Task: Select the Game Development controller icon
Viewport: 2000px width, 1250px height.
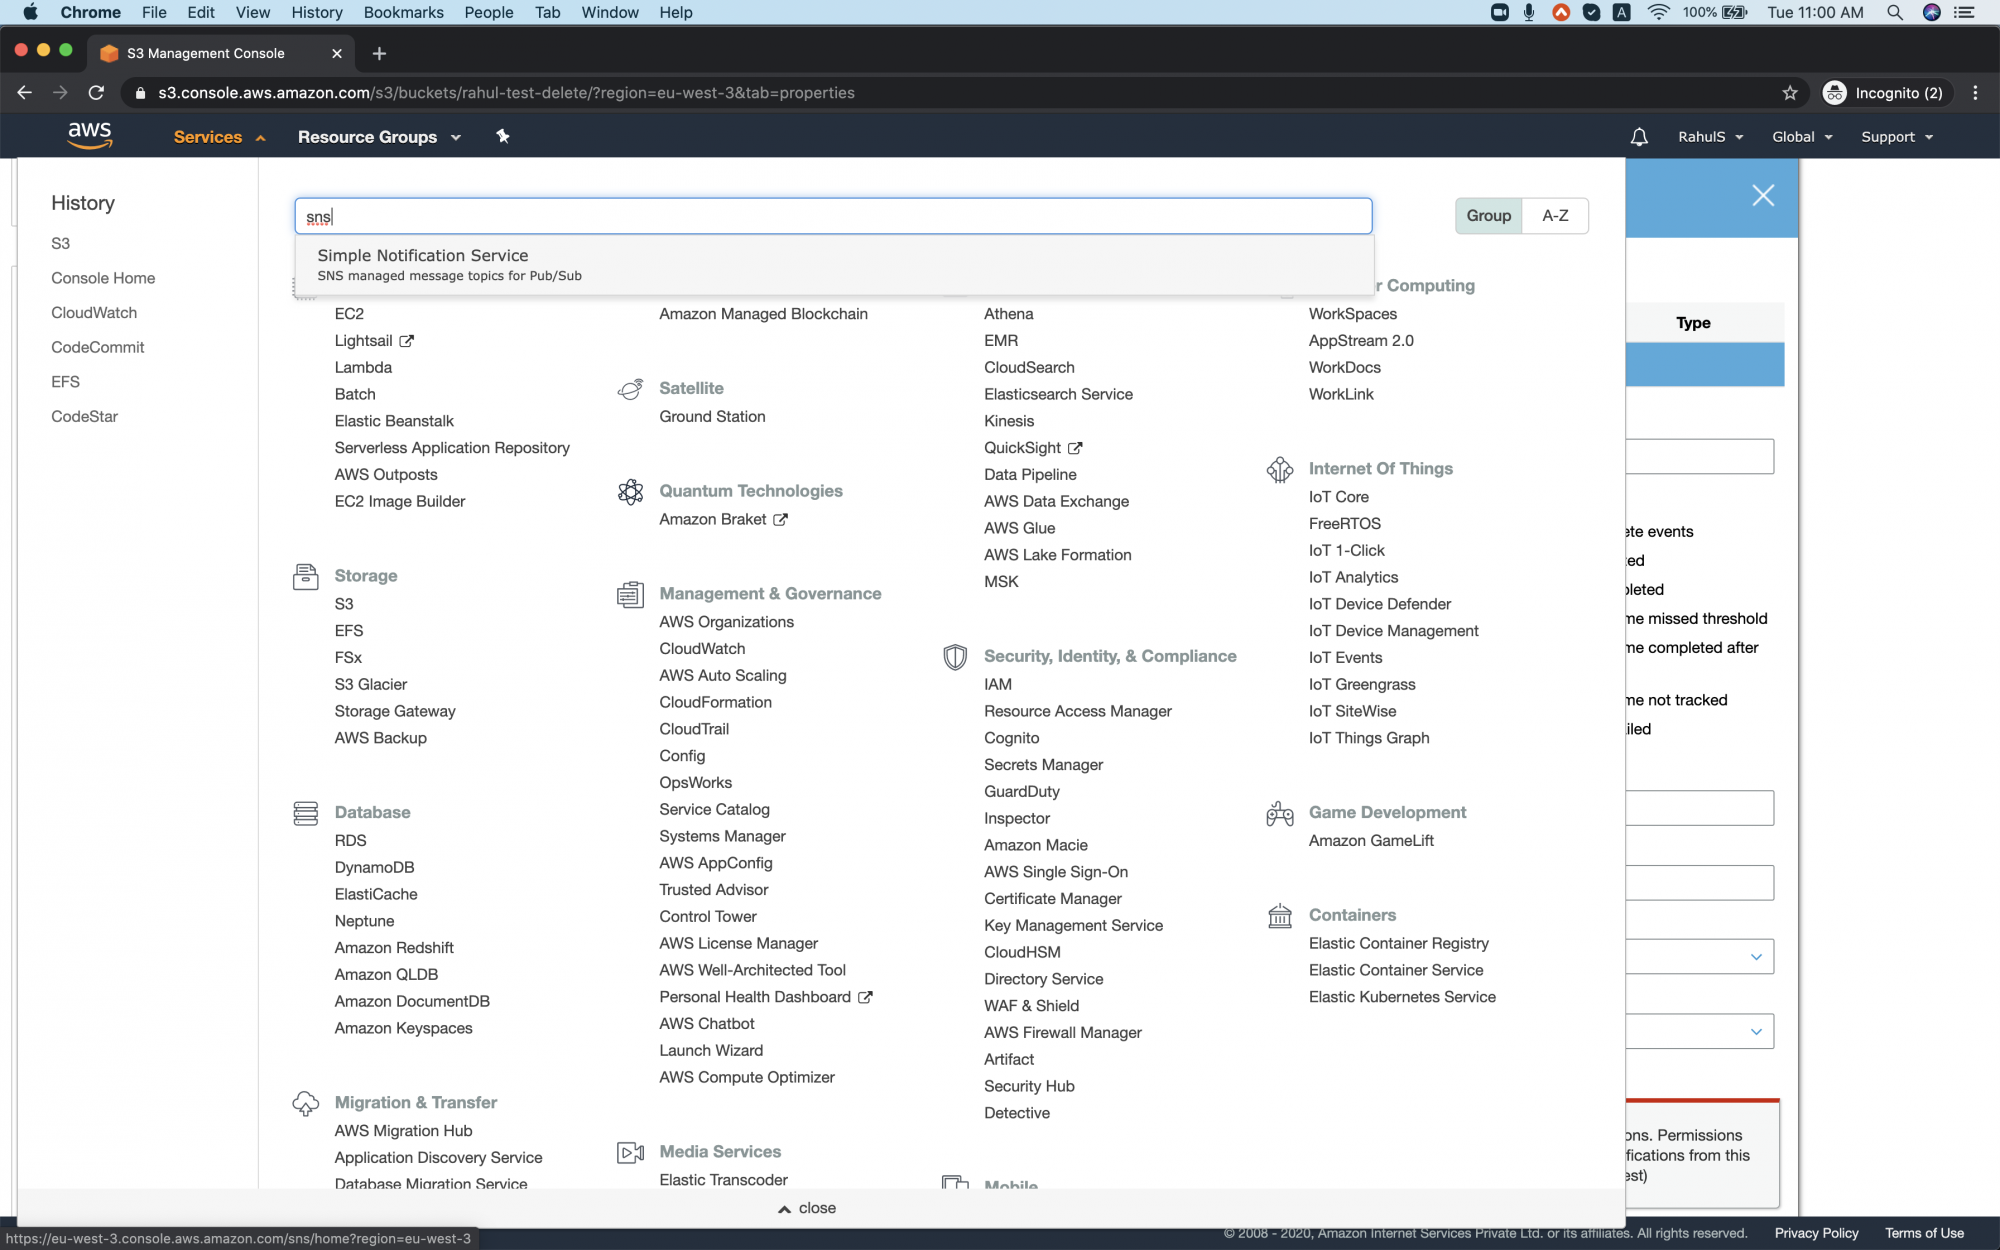Action: click(x=1279, y=813)
